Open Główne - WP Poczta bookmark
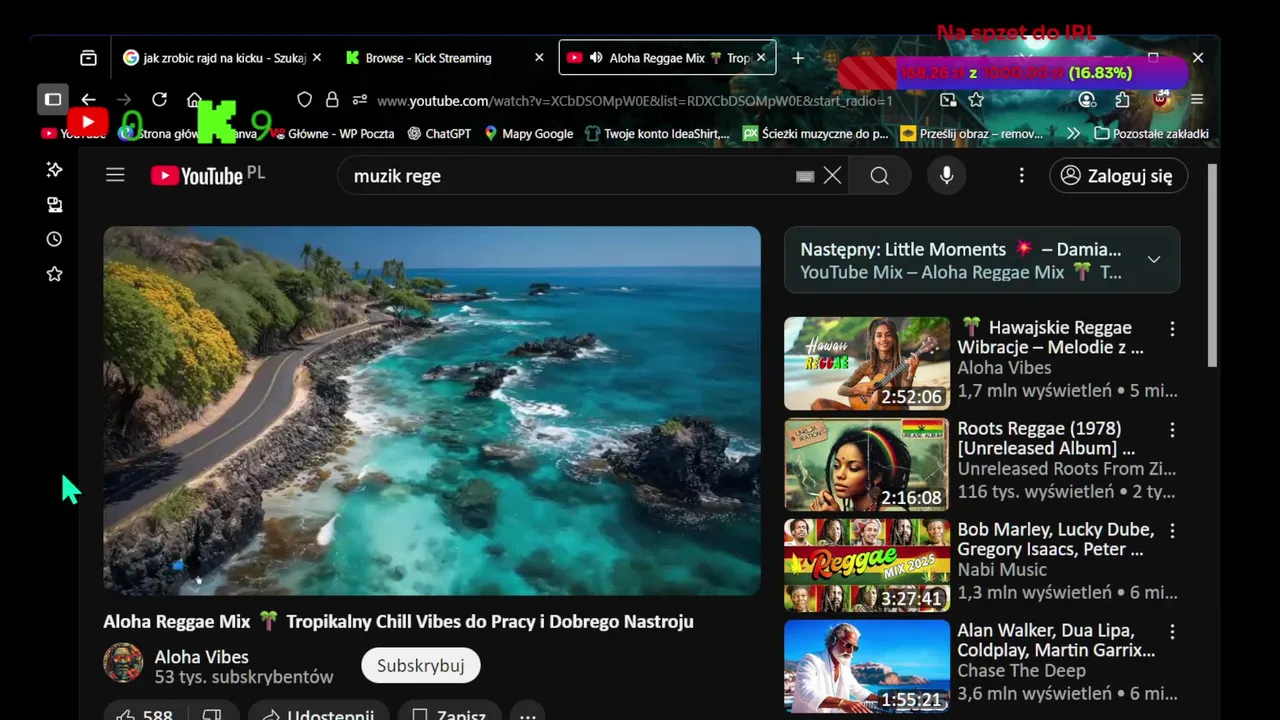Screen dimensions: 1280x720 pyautogui.click(x=333, y=133)
